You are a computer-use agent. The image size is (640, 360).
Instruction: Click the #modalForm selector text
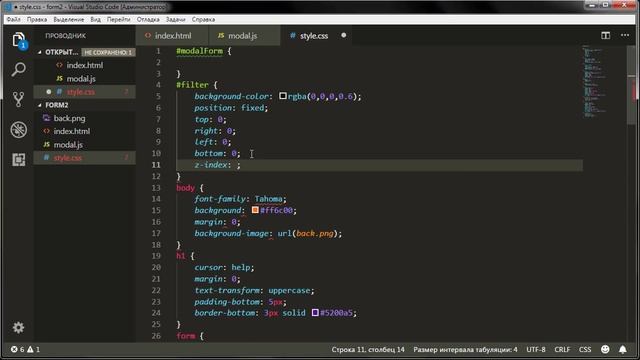tap(199, 51)
